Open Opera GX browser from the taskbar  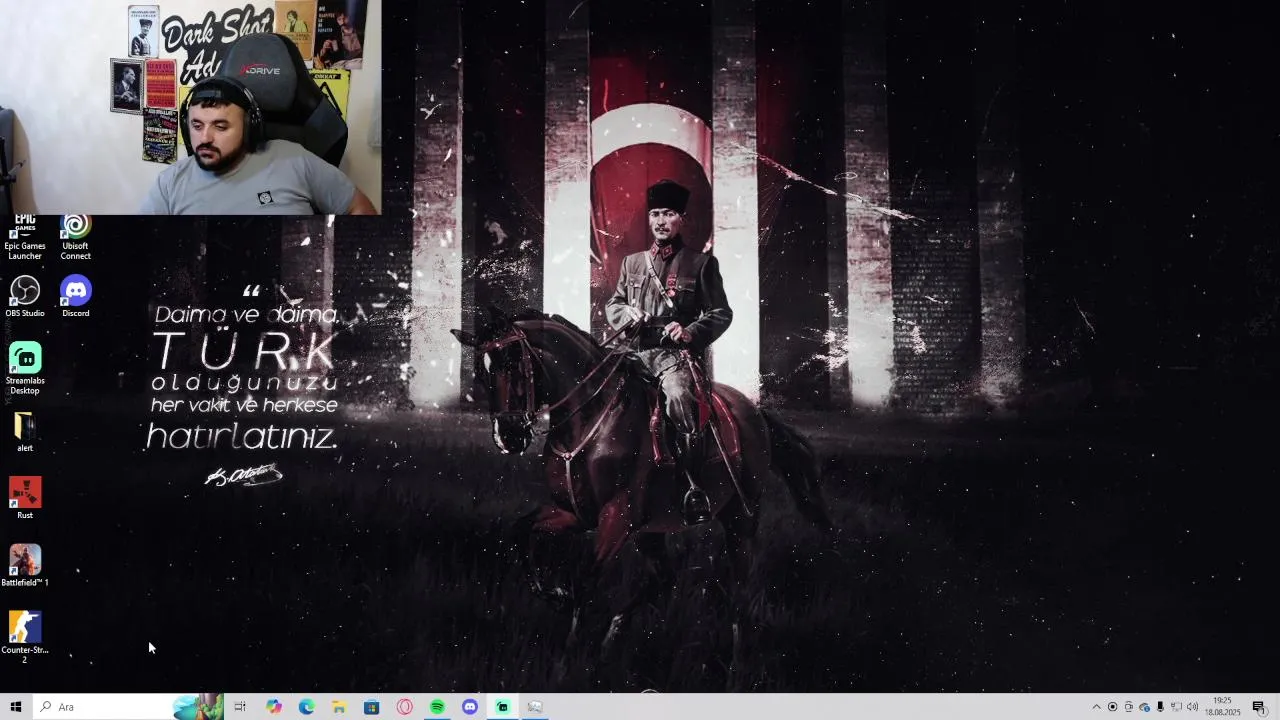click(x=405, y=707)
